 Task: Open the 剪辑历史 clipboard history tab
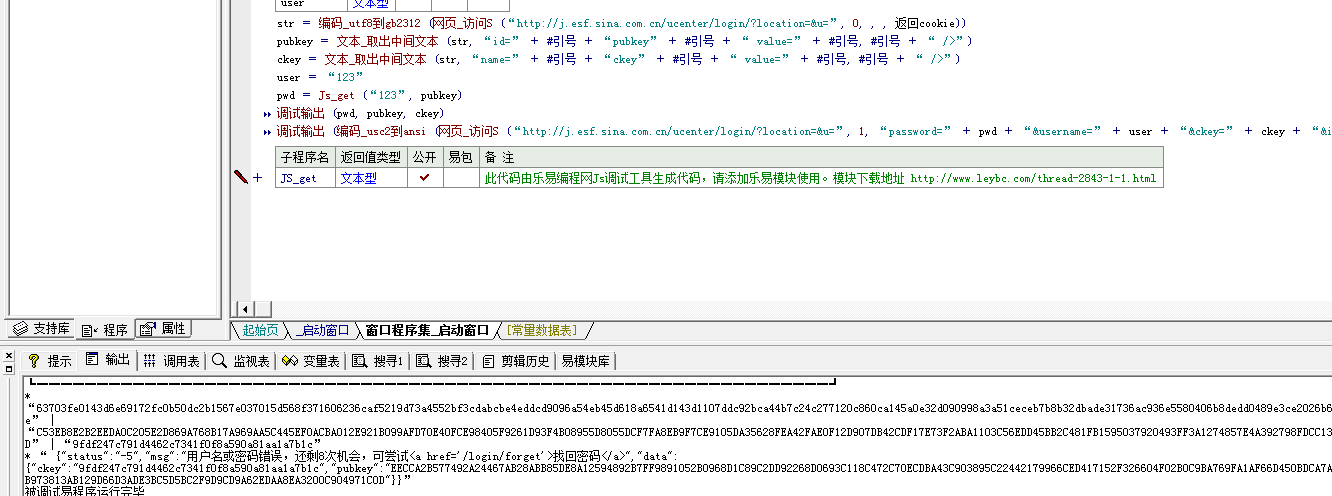[516, 361]
